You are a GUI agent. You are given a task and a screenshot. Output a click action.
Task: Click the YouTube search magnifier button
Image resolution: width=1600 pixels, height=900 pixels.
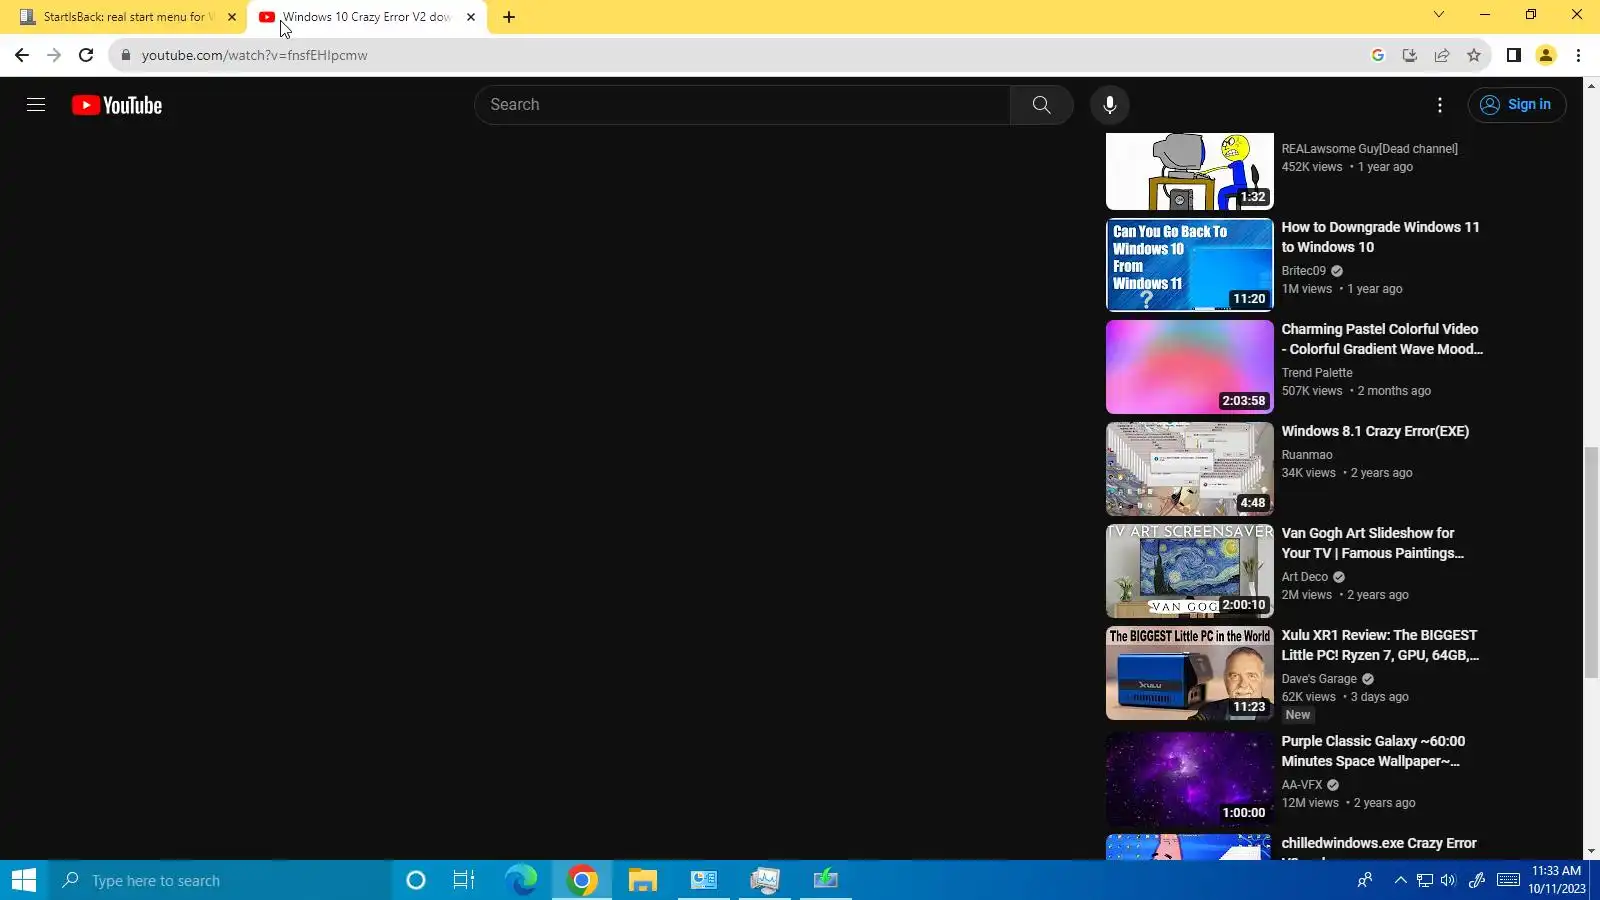click(x=1041, y=105)
